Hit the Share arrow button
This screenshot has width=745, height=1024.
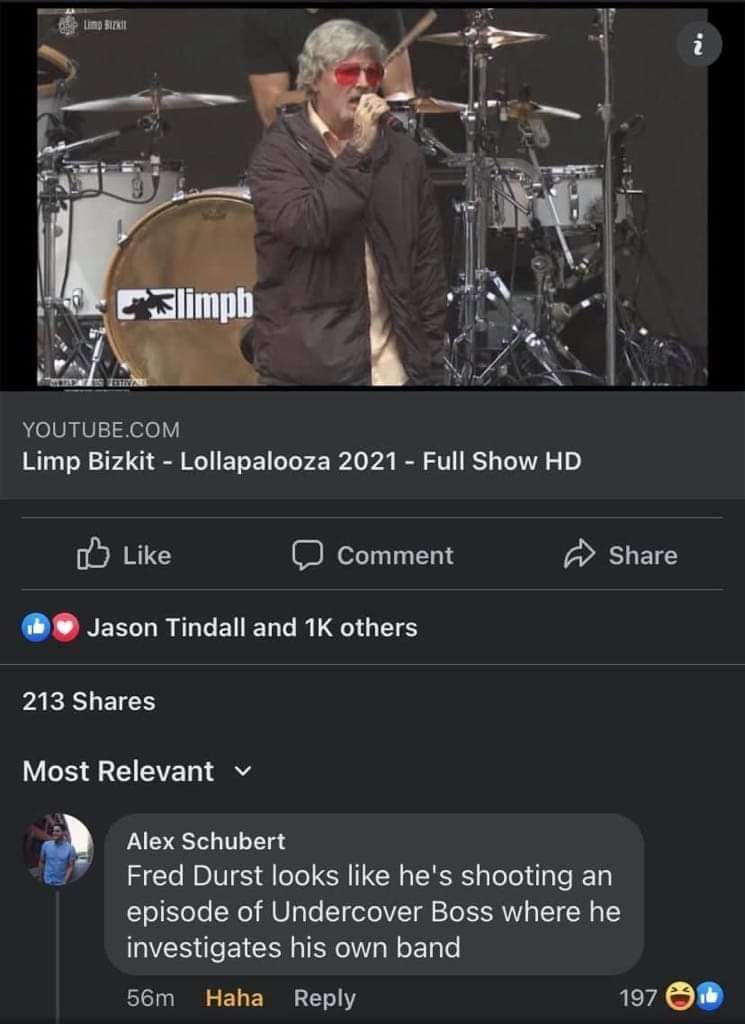(620, 555)
